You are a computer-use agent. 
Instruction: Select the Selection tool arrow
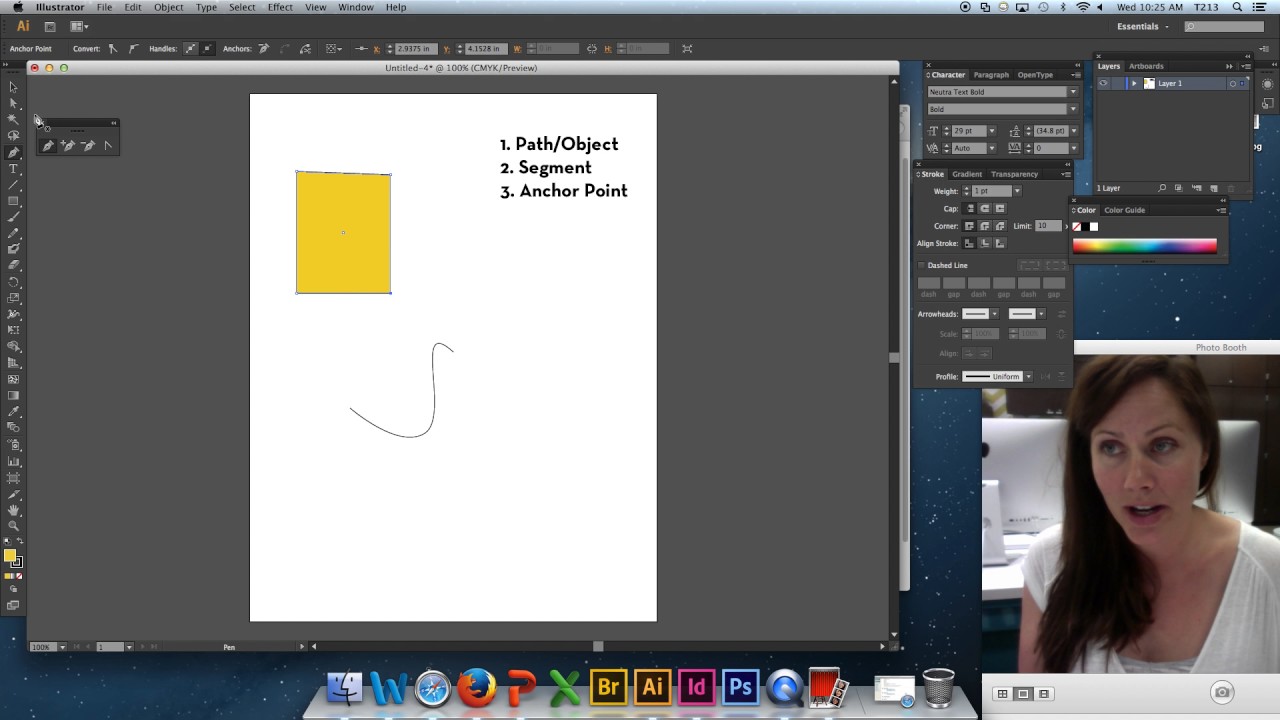click(x=13, y=87)
